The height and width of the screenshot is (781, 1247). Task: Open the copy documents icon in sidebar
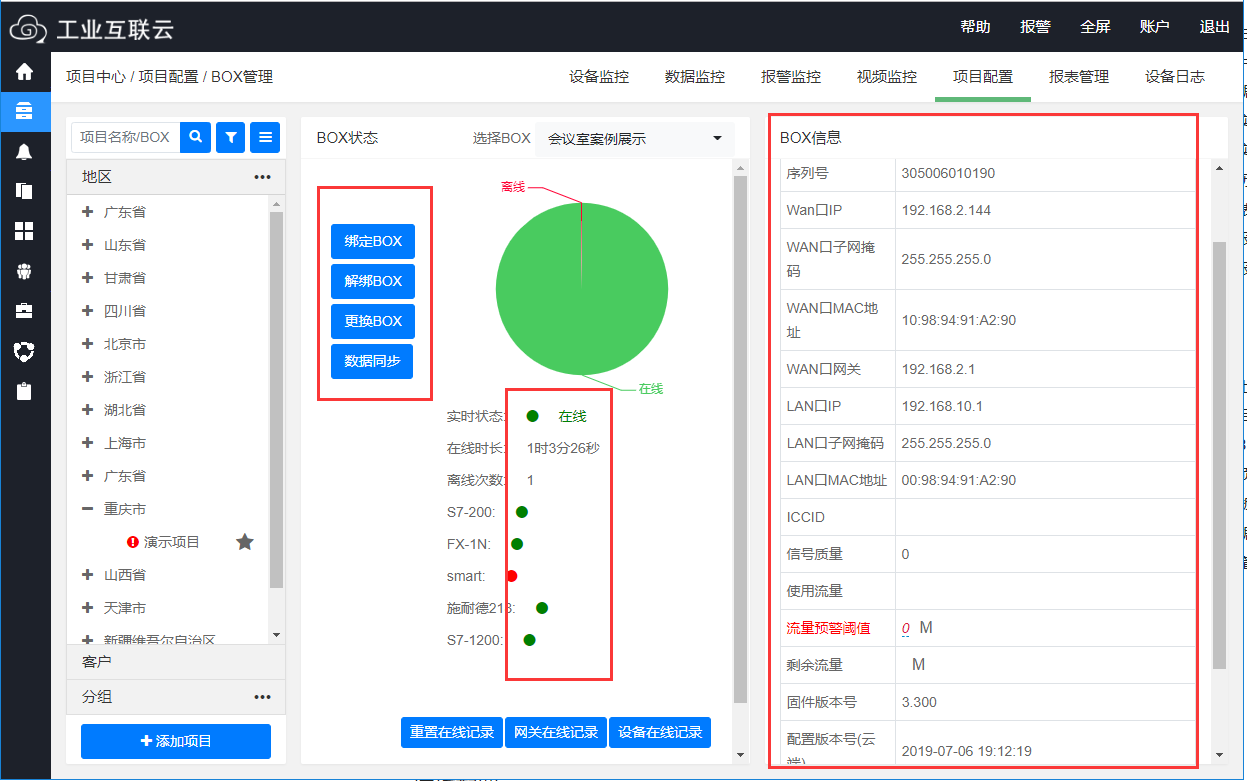[24, 191]
